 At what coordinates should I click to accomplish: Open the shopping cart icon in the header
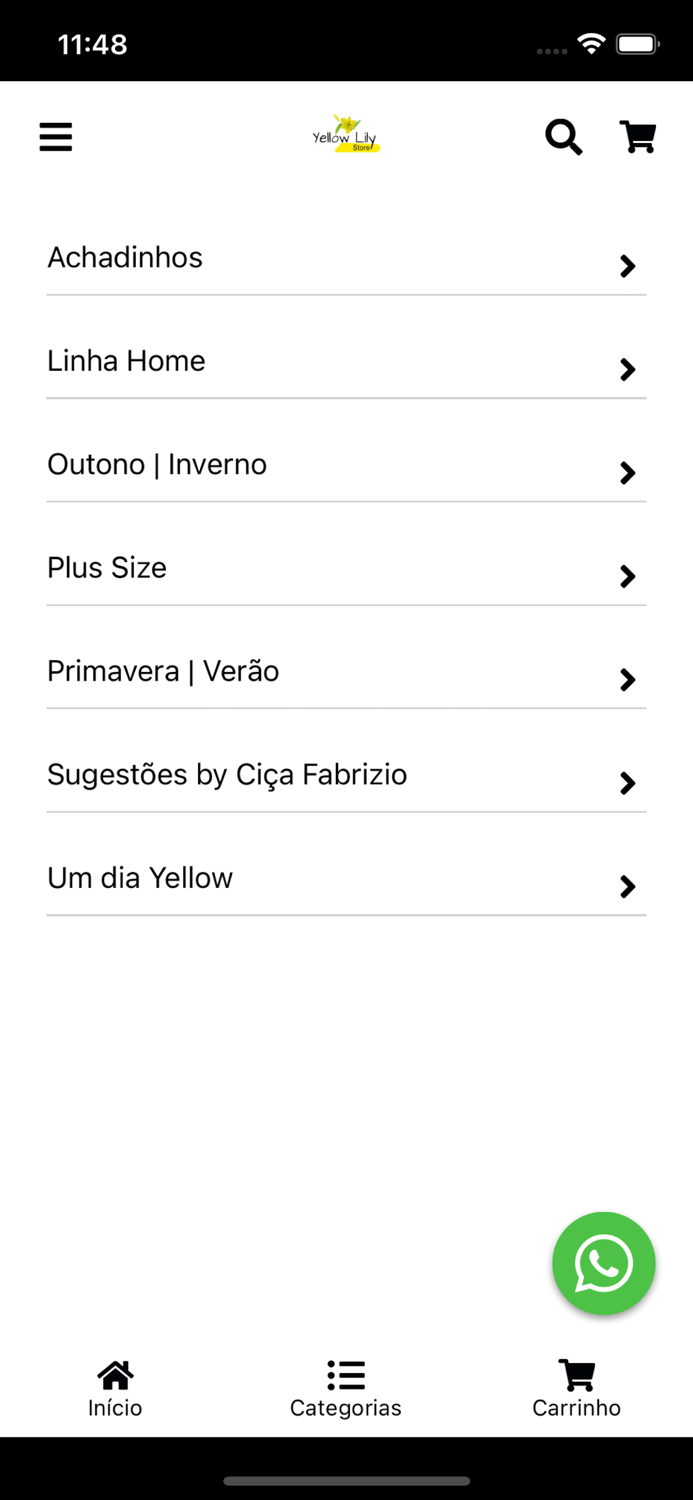click(x=638, y=137)
